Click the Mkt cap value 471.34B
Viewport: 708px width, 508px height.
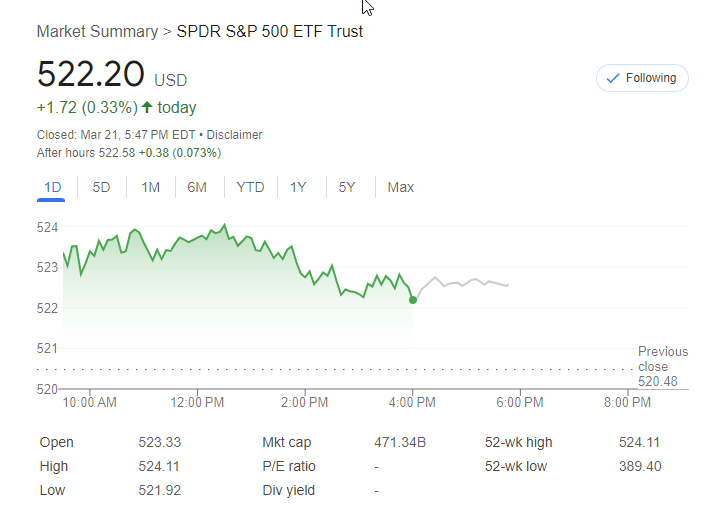(400, 442)
